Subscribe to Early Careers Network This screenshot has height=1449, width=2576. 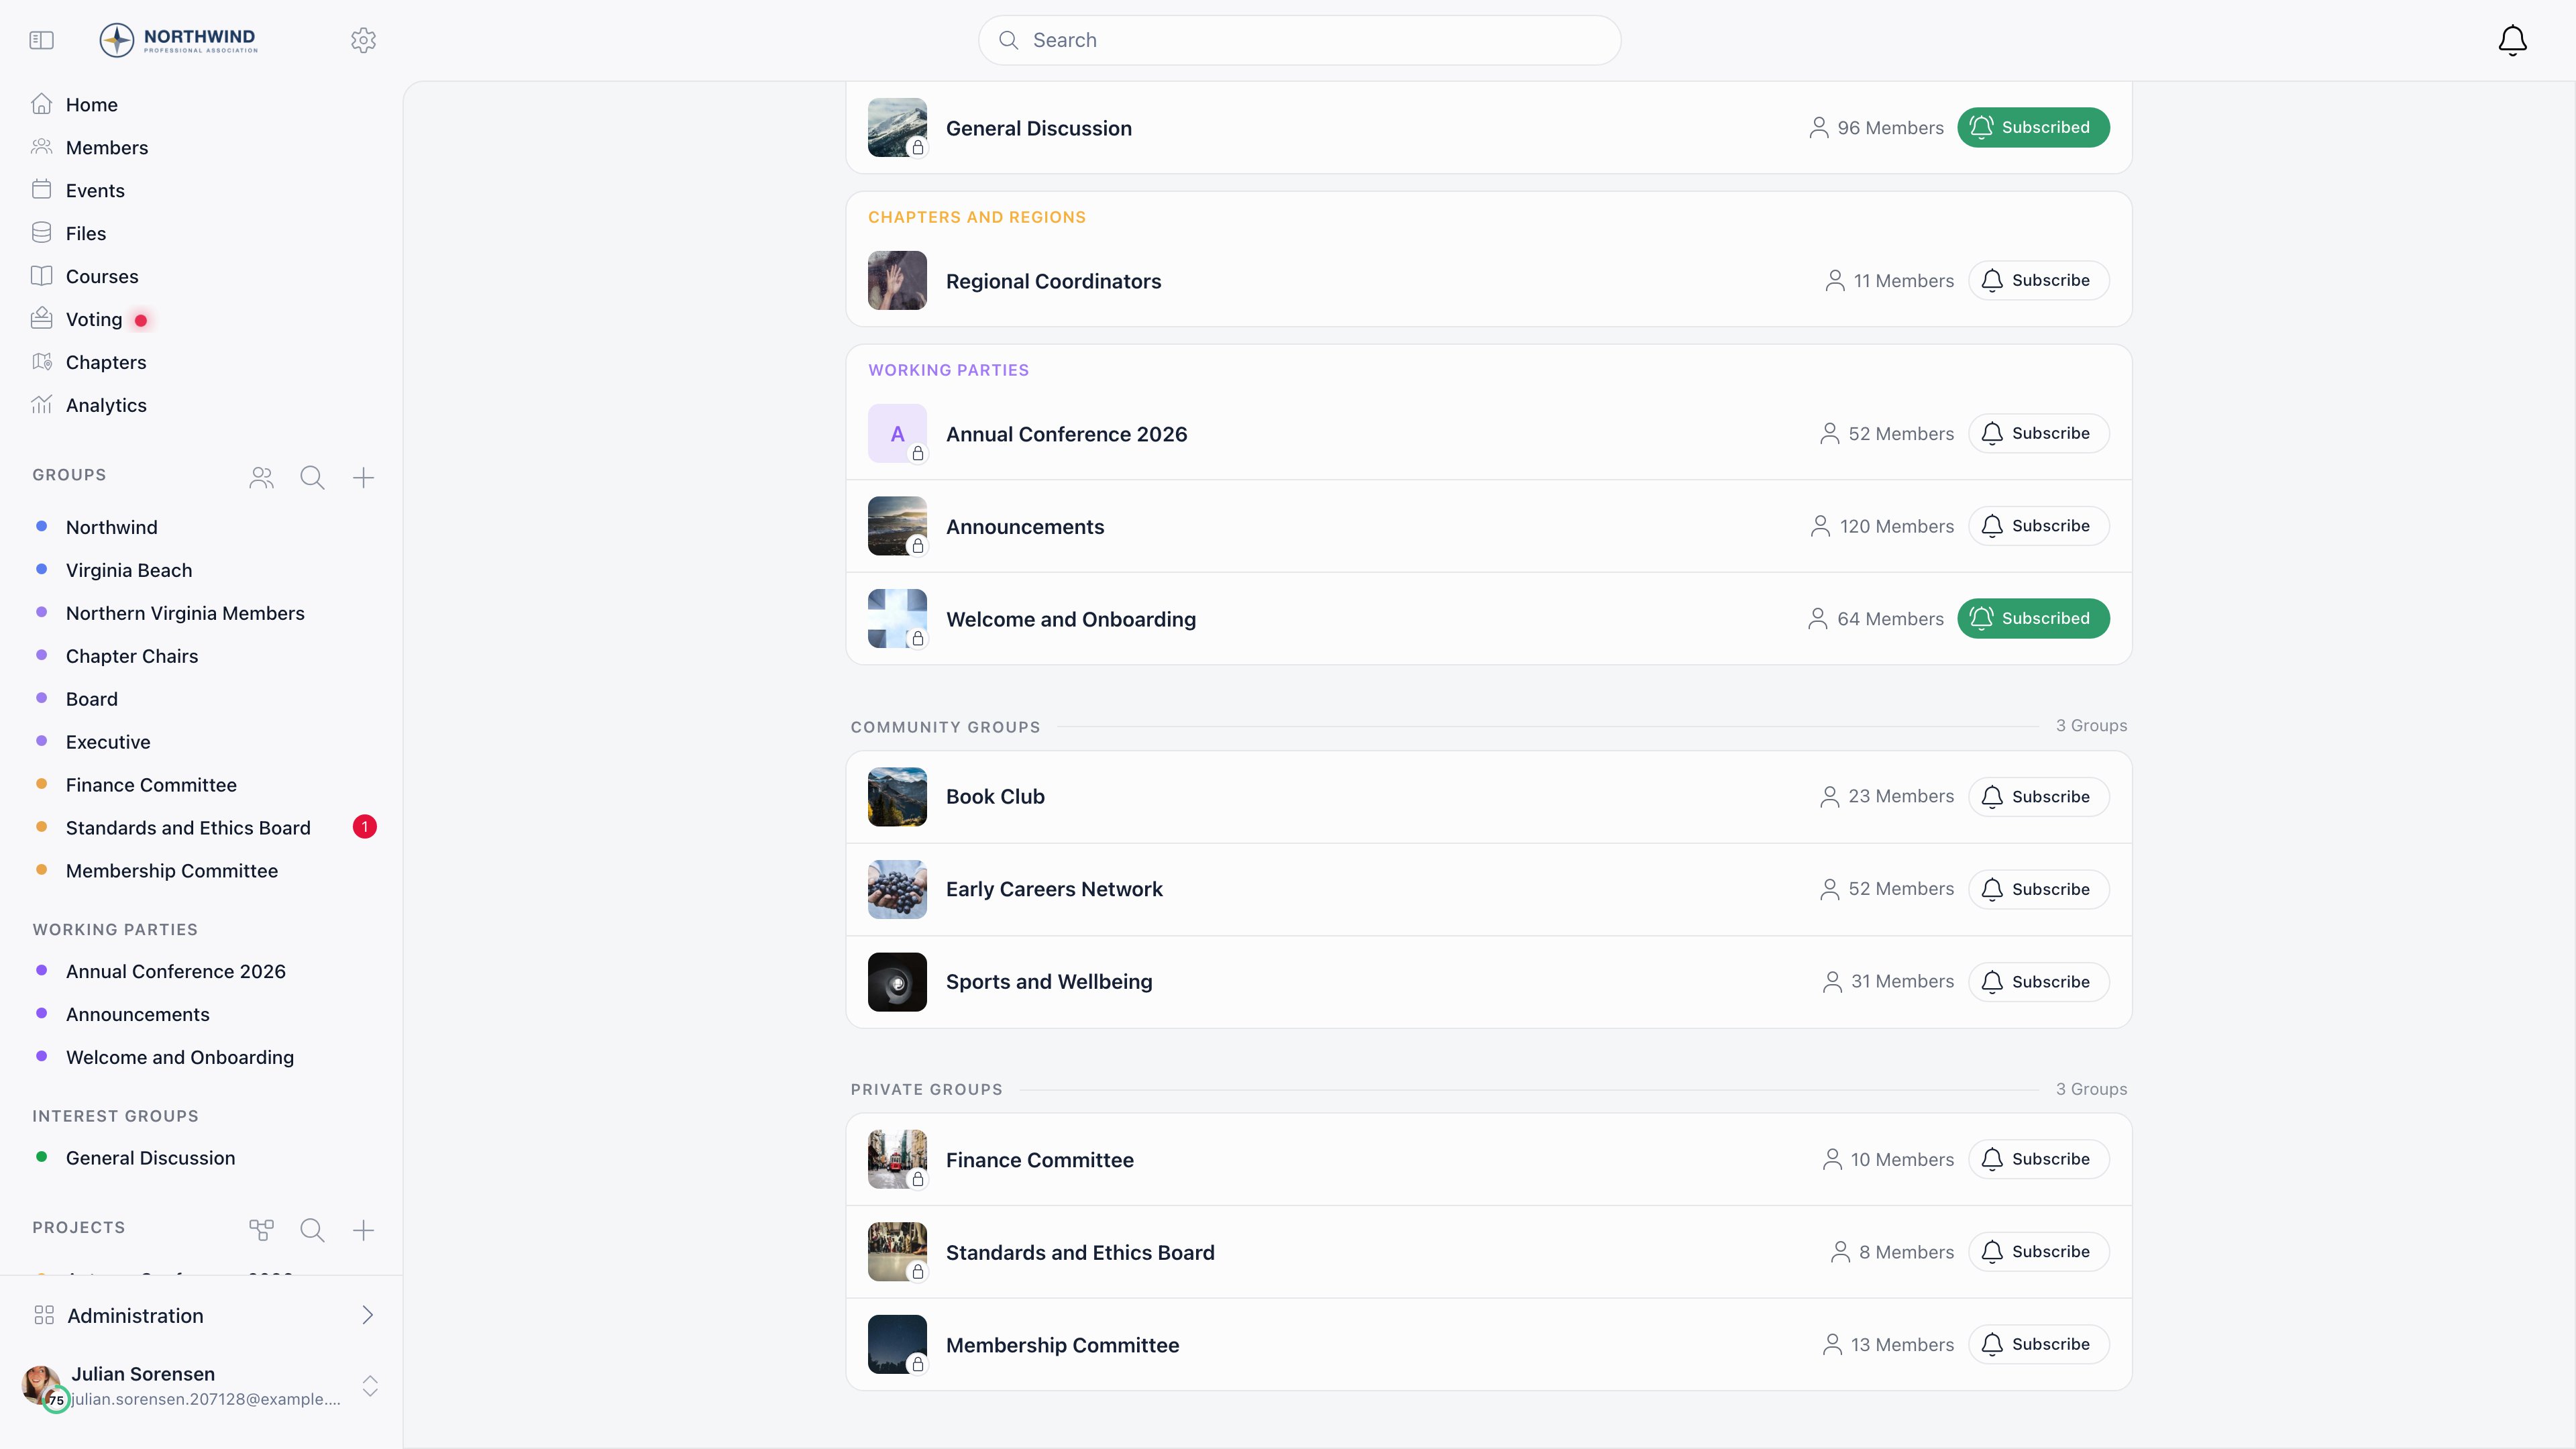coord(2038,889)
